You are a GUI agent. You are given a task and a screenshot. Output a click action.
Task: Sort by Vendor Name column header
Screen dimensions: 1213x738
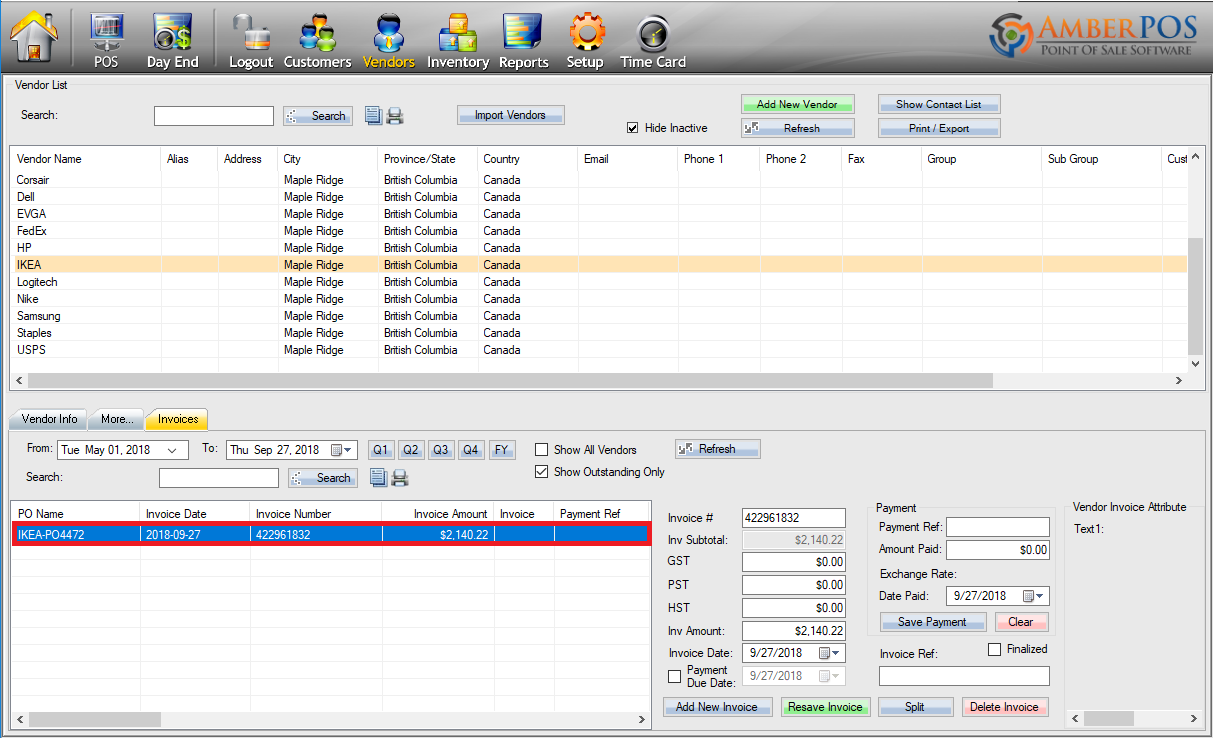click(x=86, y=159)
